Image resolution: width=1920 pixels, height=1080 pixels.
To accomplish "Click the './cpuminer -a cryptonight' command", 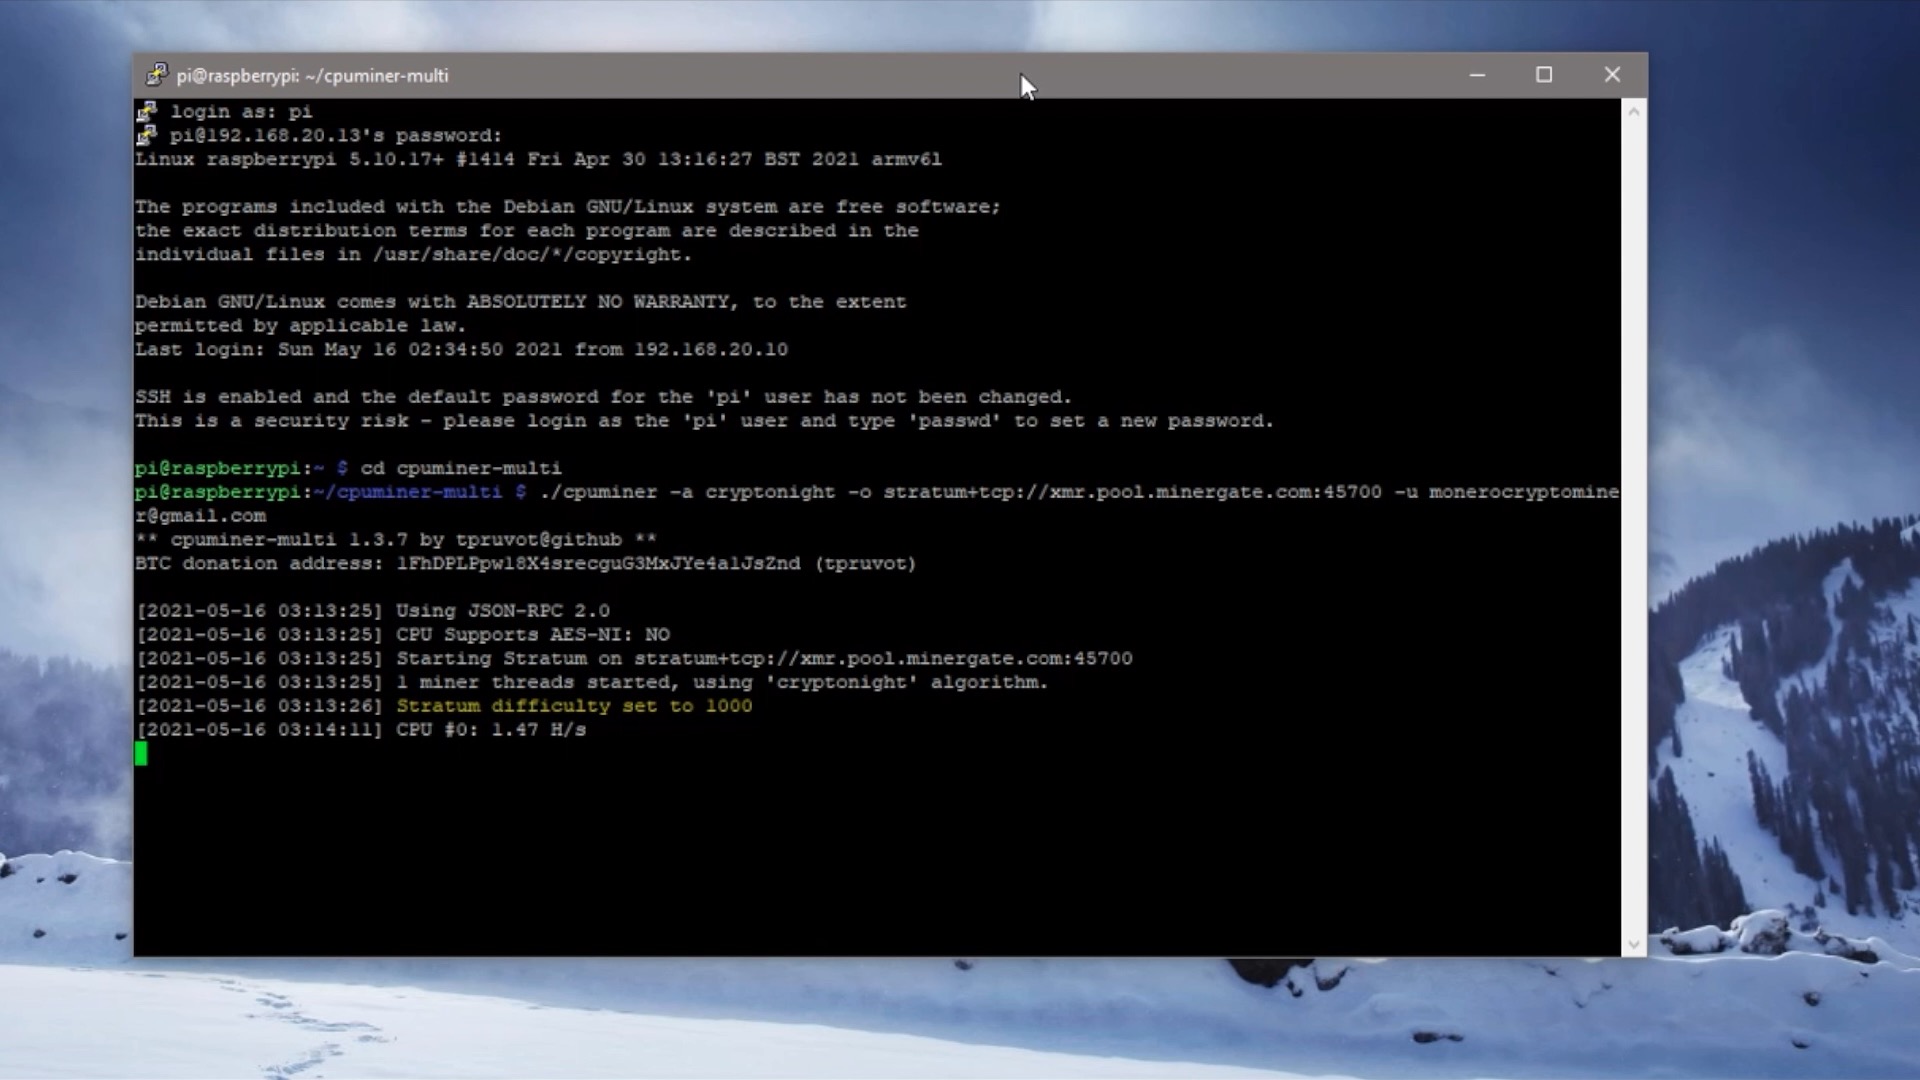I will click(x=686, y=492).
